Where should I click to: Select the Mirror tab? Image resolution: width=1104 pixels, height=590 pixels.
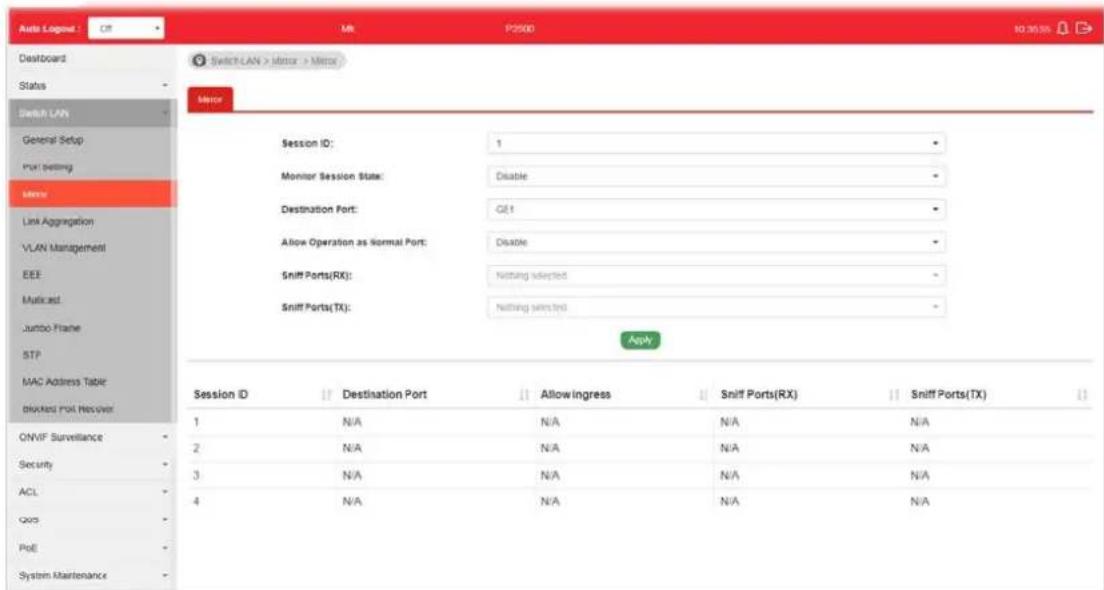210,100
